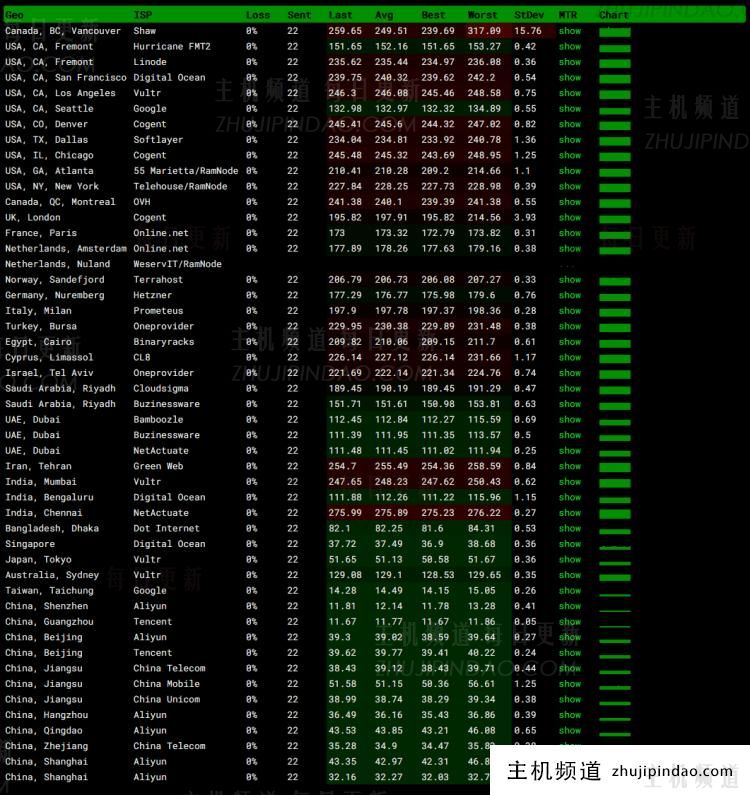
Task: Show MTR for Denver Cogent row
Action: coord(569,124)
